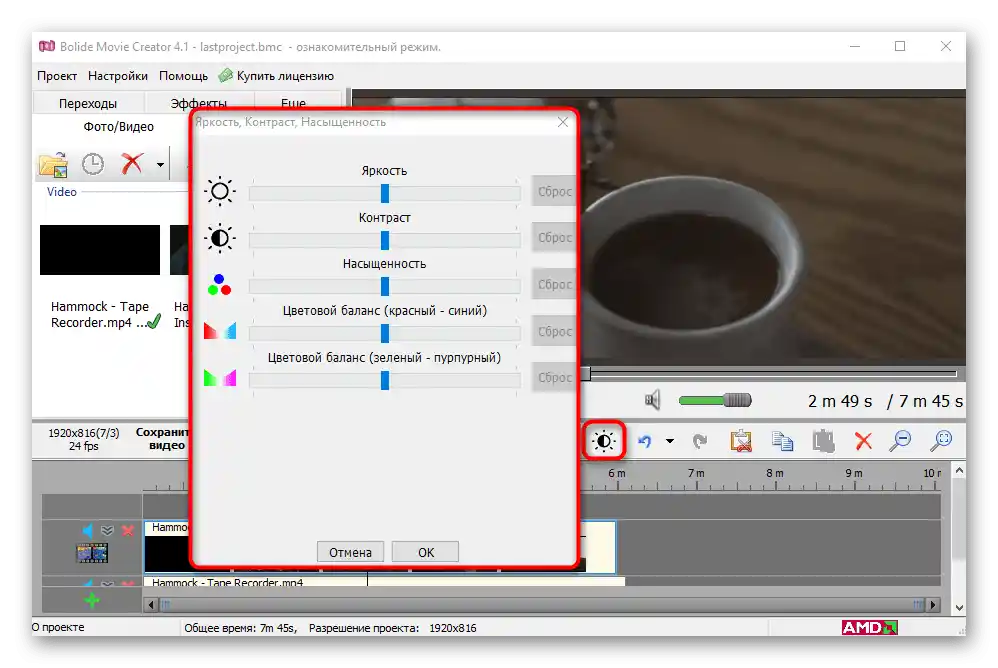Click the Яркость slider handle

point(384,193)
